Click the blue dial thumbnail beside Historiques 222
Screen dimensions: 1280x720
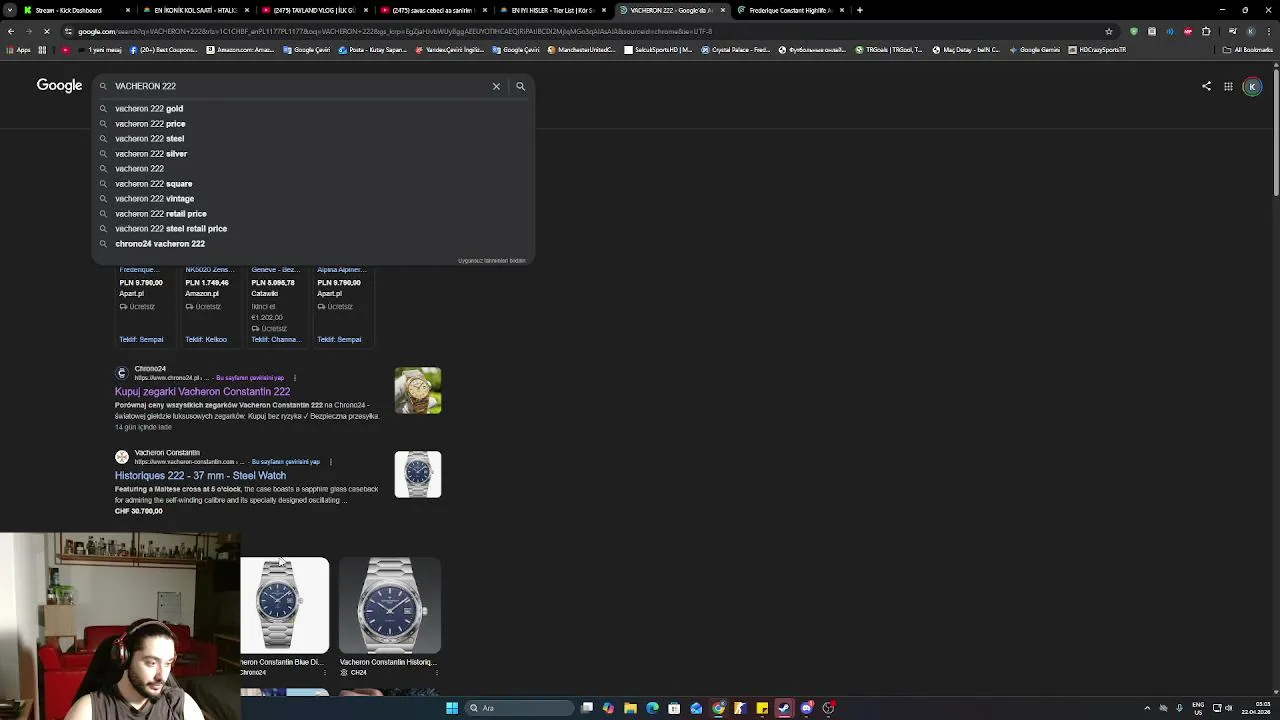418,474
